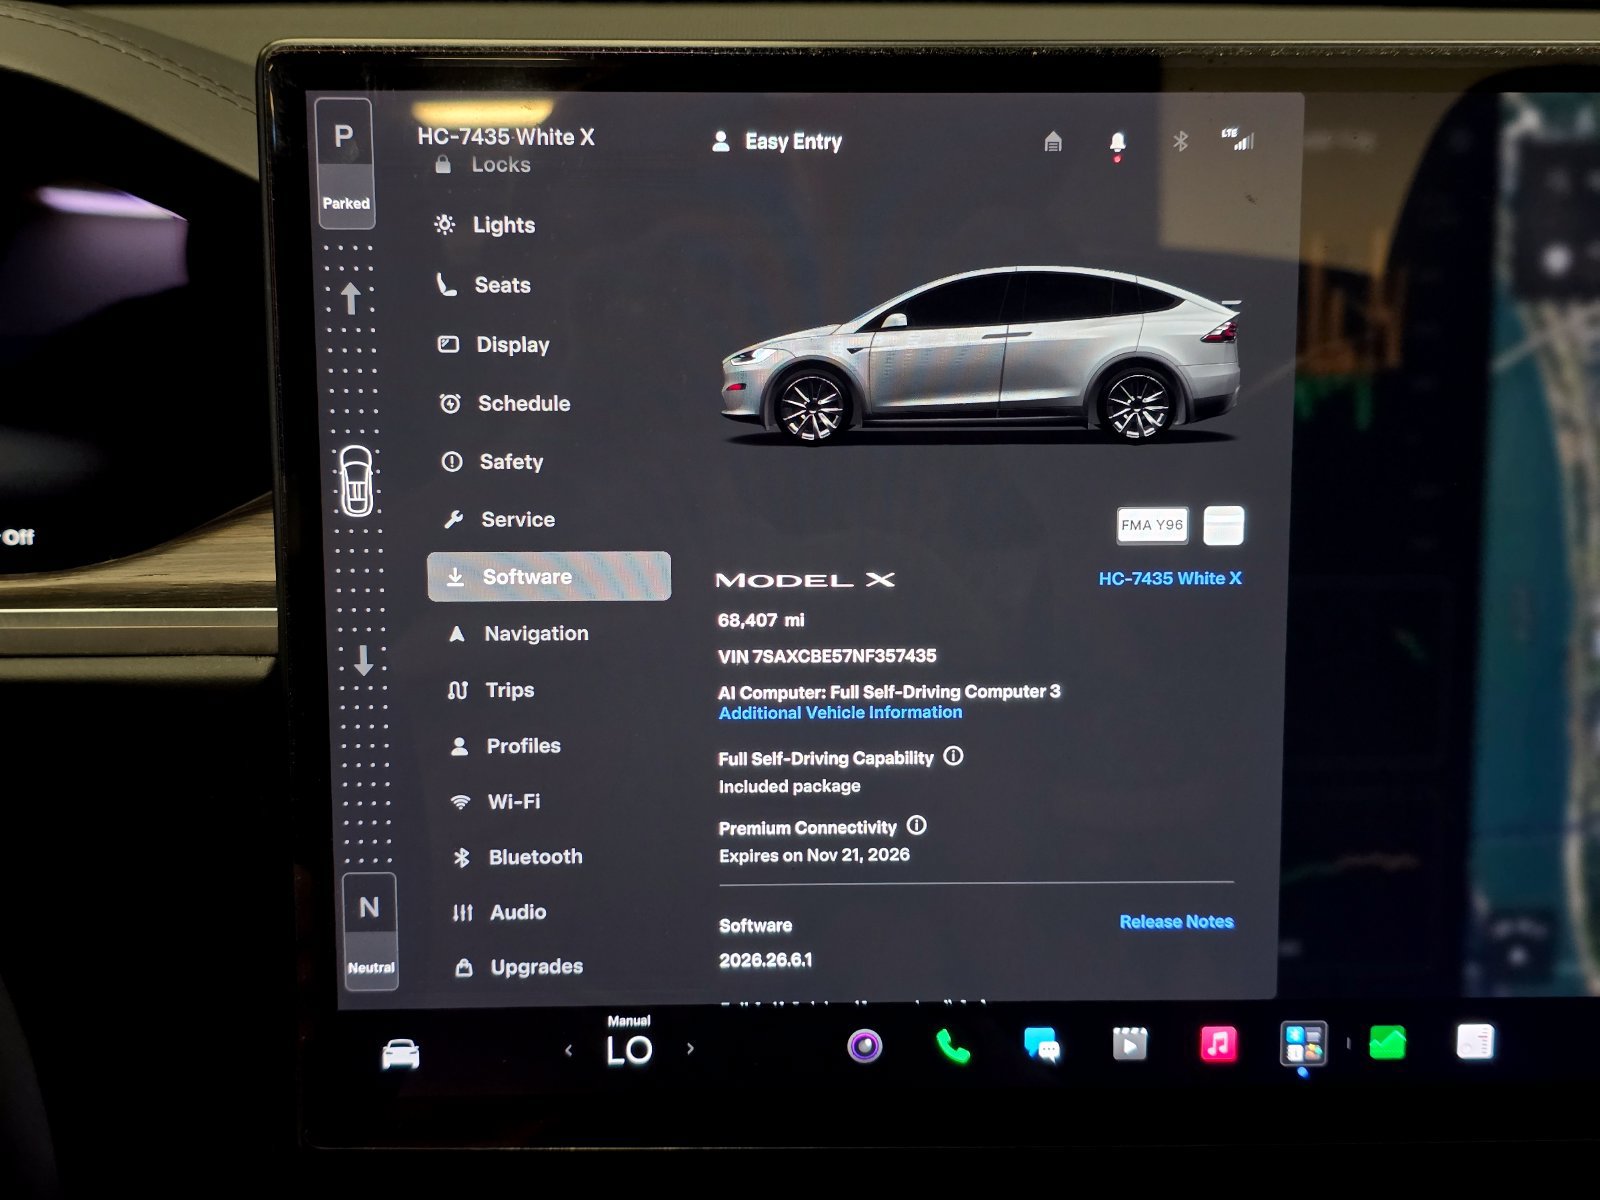
Task: Tap the down arrow for Reverse
Action: pyautogui.click(x=364, y=660)
